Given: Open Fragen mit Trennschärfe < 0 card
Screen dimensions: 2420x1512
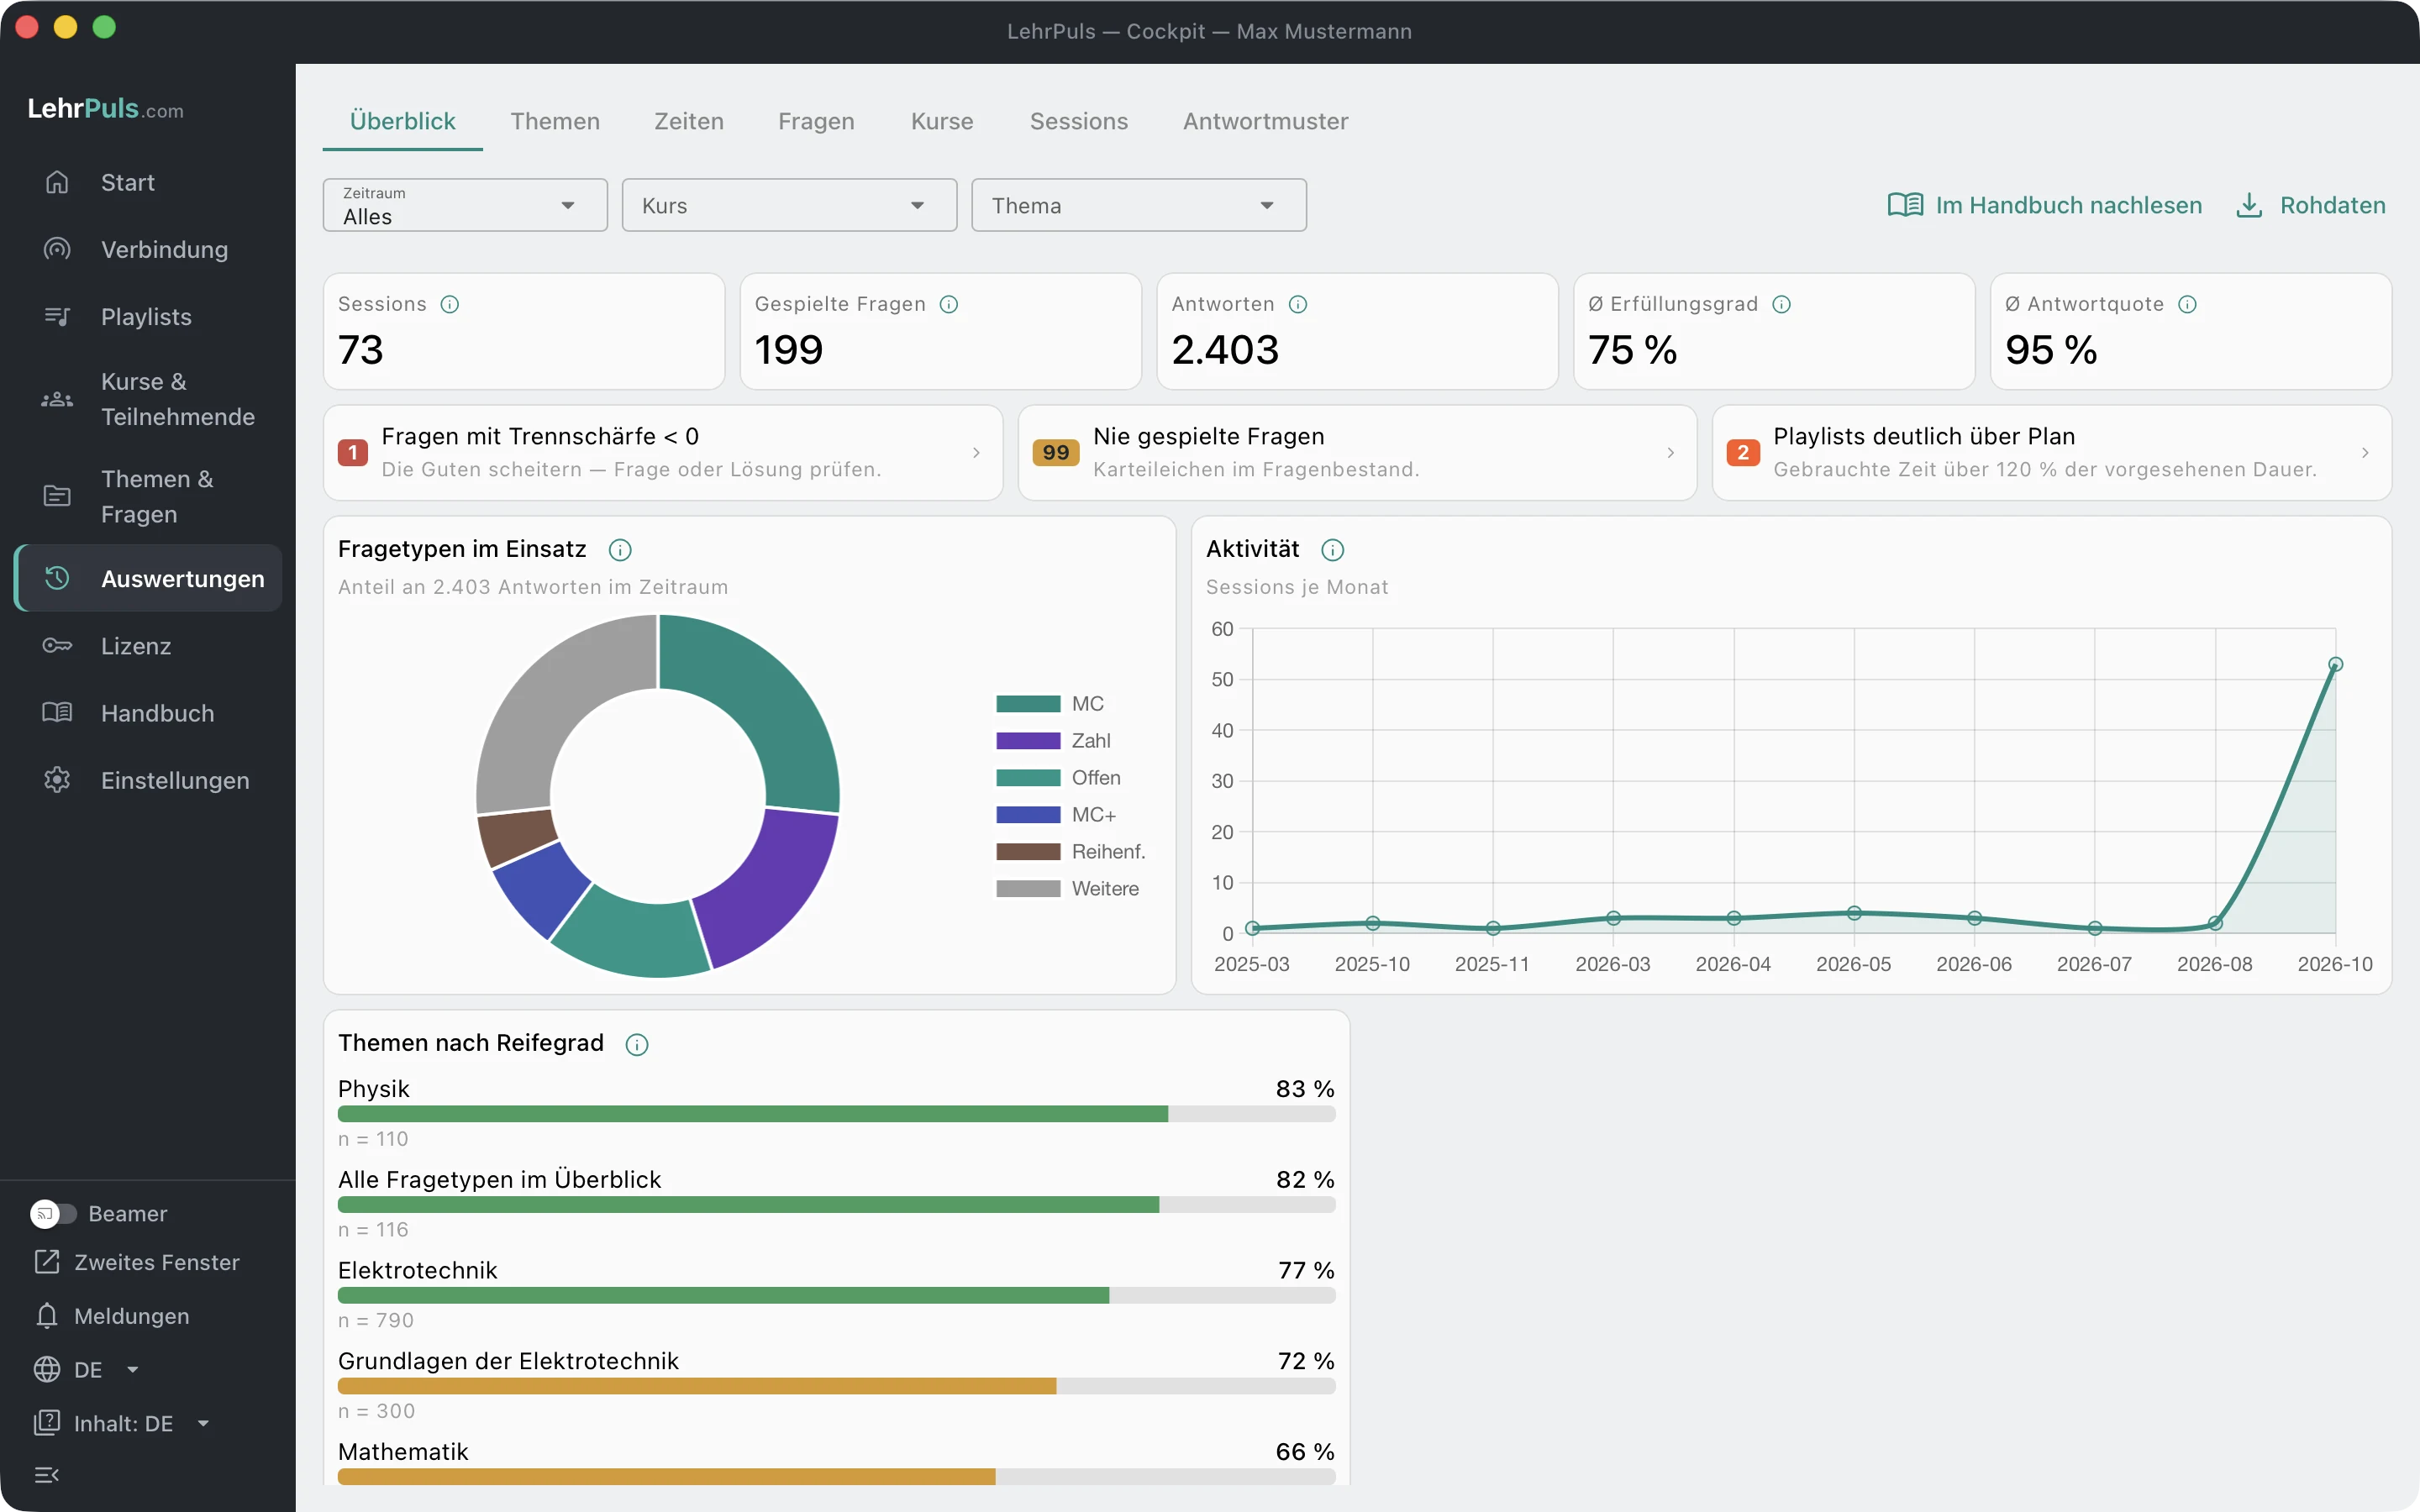Looking at the screenshot, I should point(663,453).
